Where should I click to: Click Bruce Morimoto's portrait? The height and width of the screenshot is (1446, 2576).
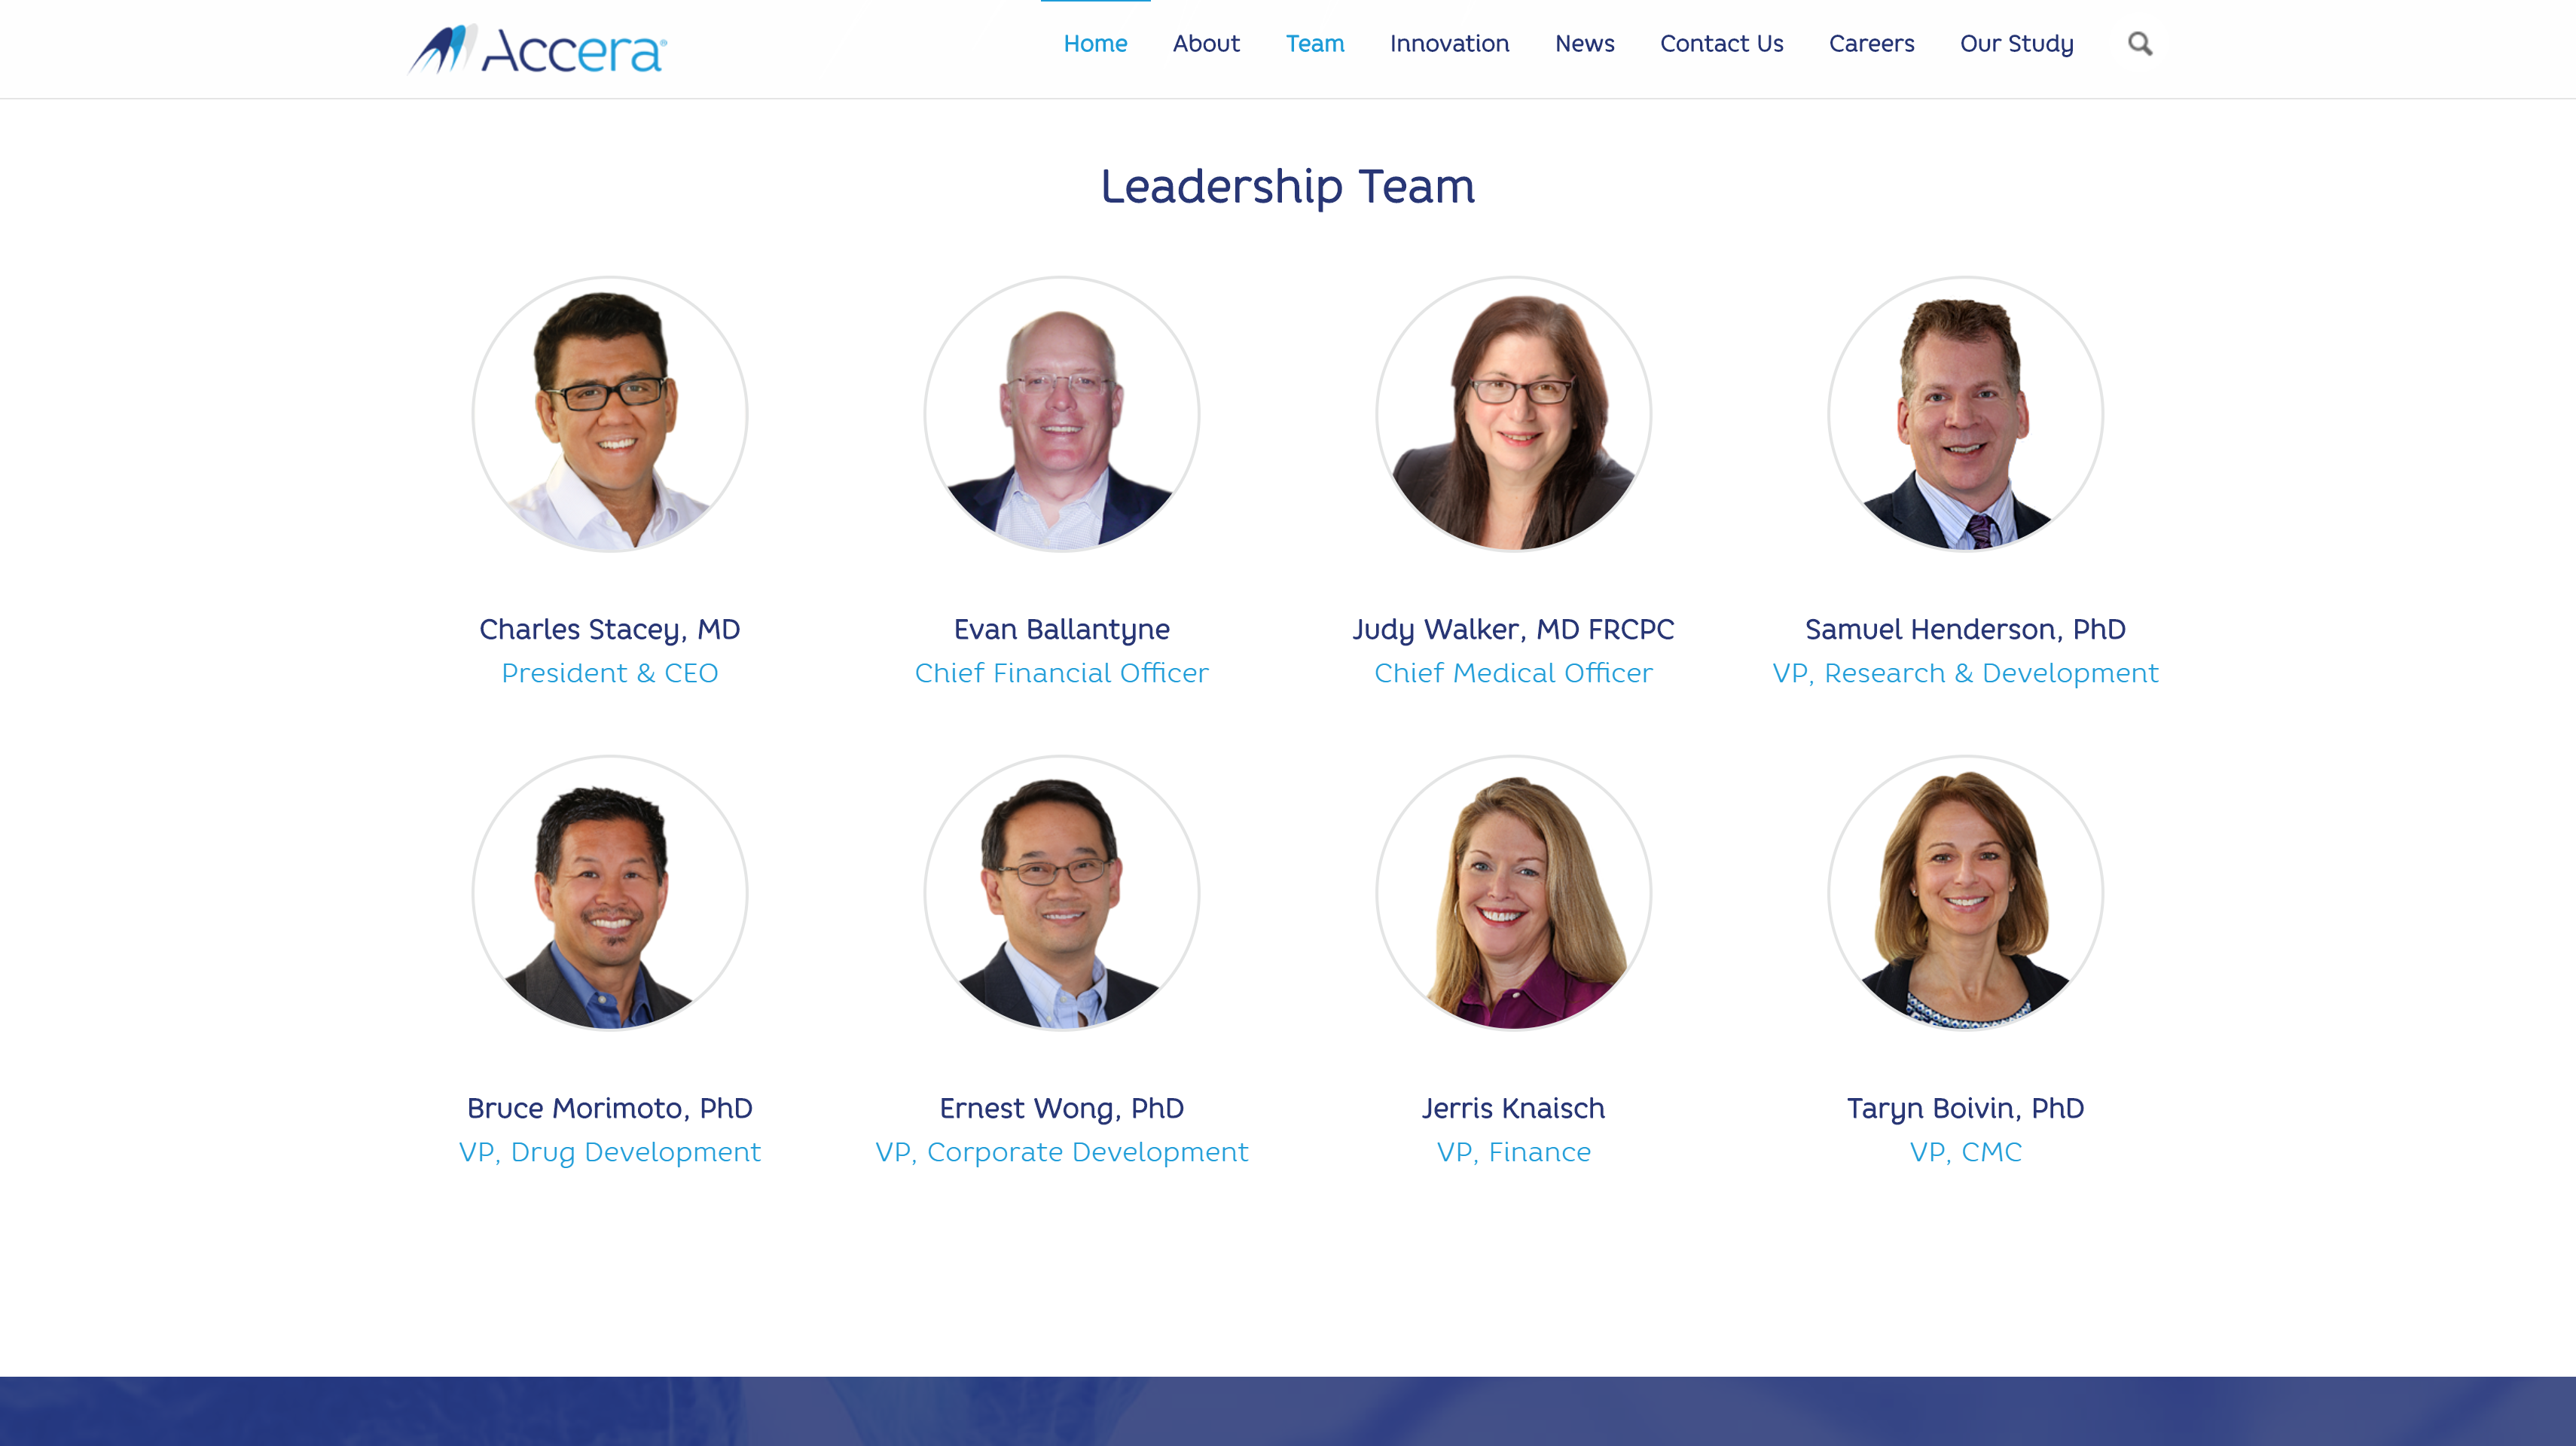610,893
